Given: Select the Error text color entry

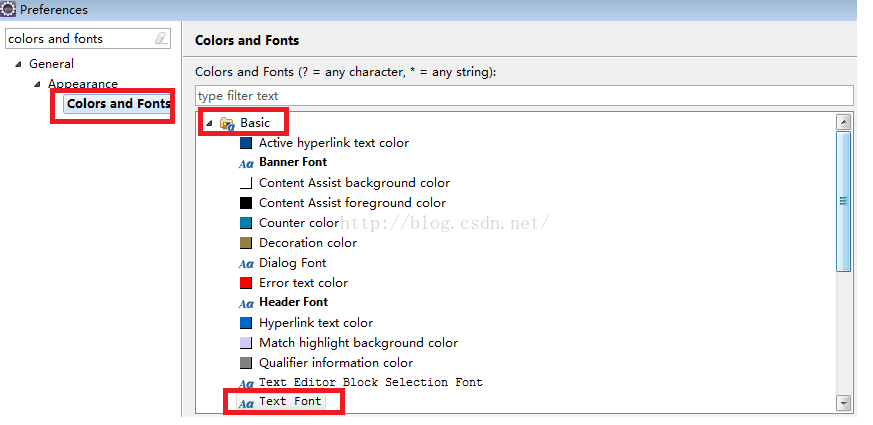Looking at the screenshot, I should pyautogui.click(x=303, y=283).
